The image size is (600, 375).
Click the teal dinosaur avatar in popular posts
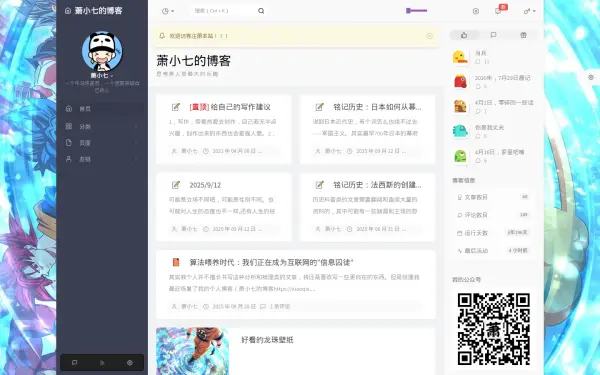pos(460,131)
